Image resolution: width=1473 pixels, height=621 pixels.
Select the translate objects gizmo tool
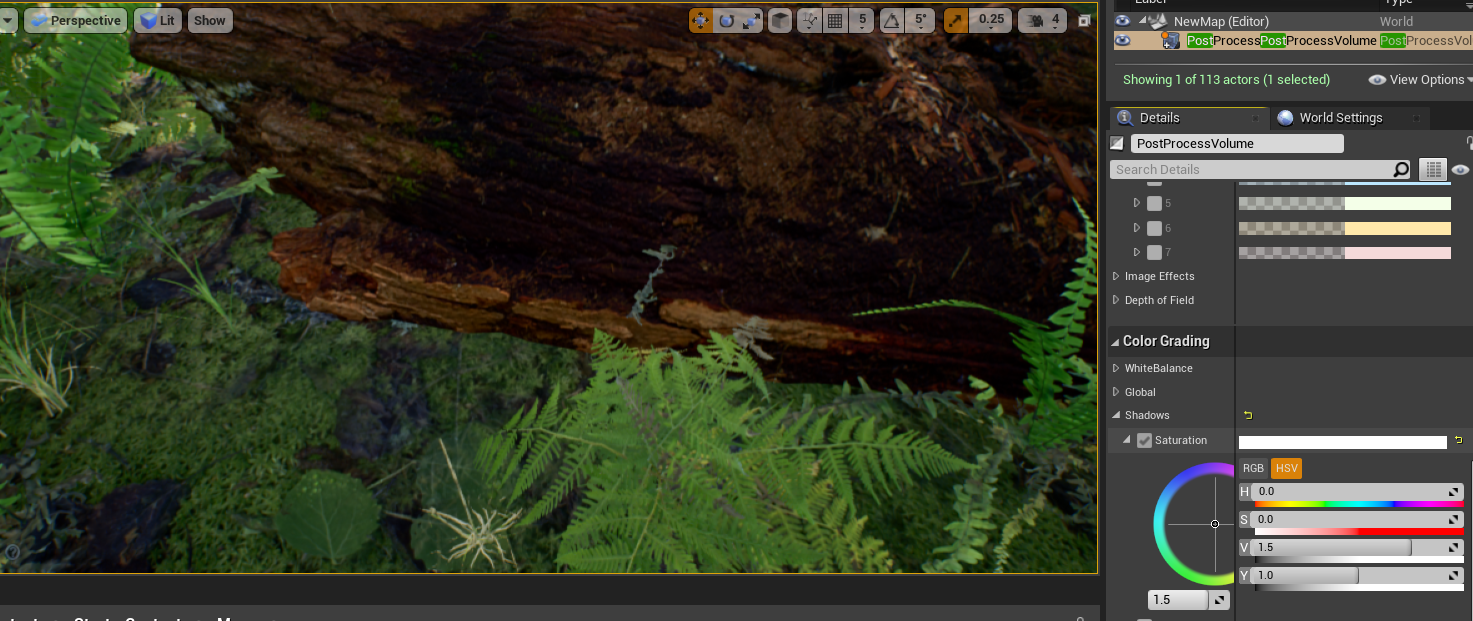[701, 20]
